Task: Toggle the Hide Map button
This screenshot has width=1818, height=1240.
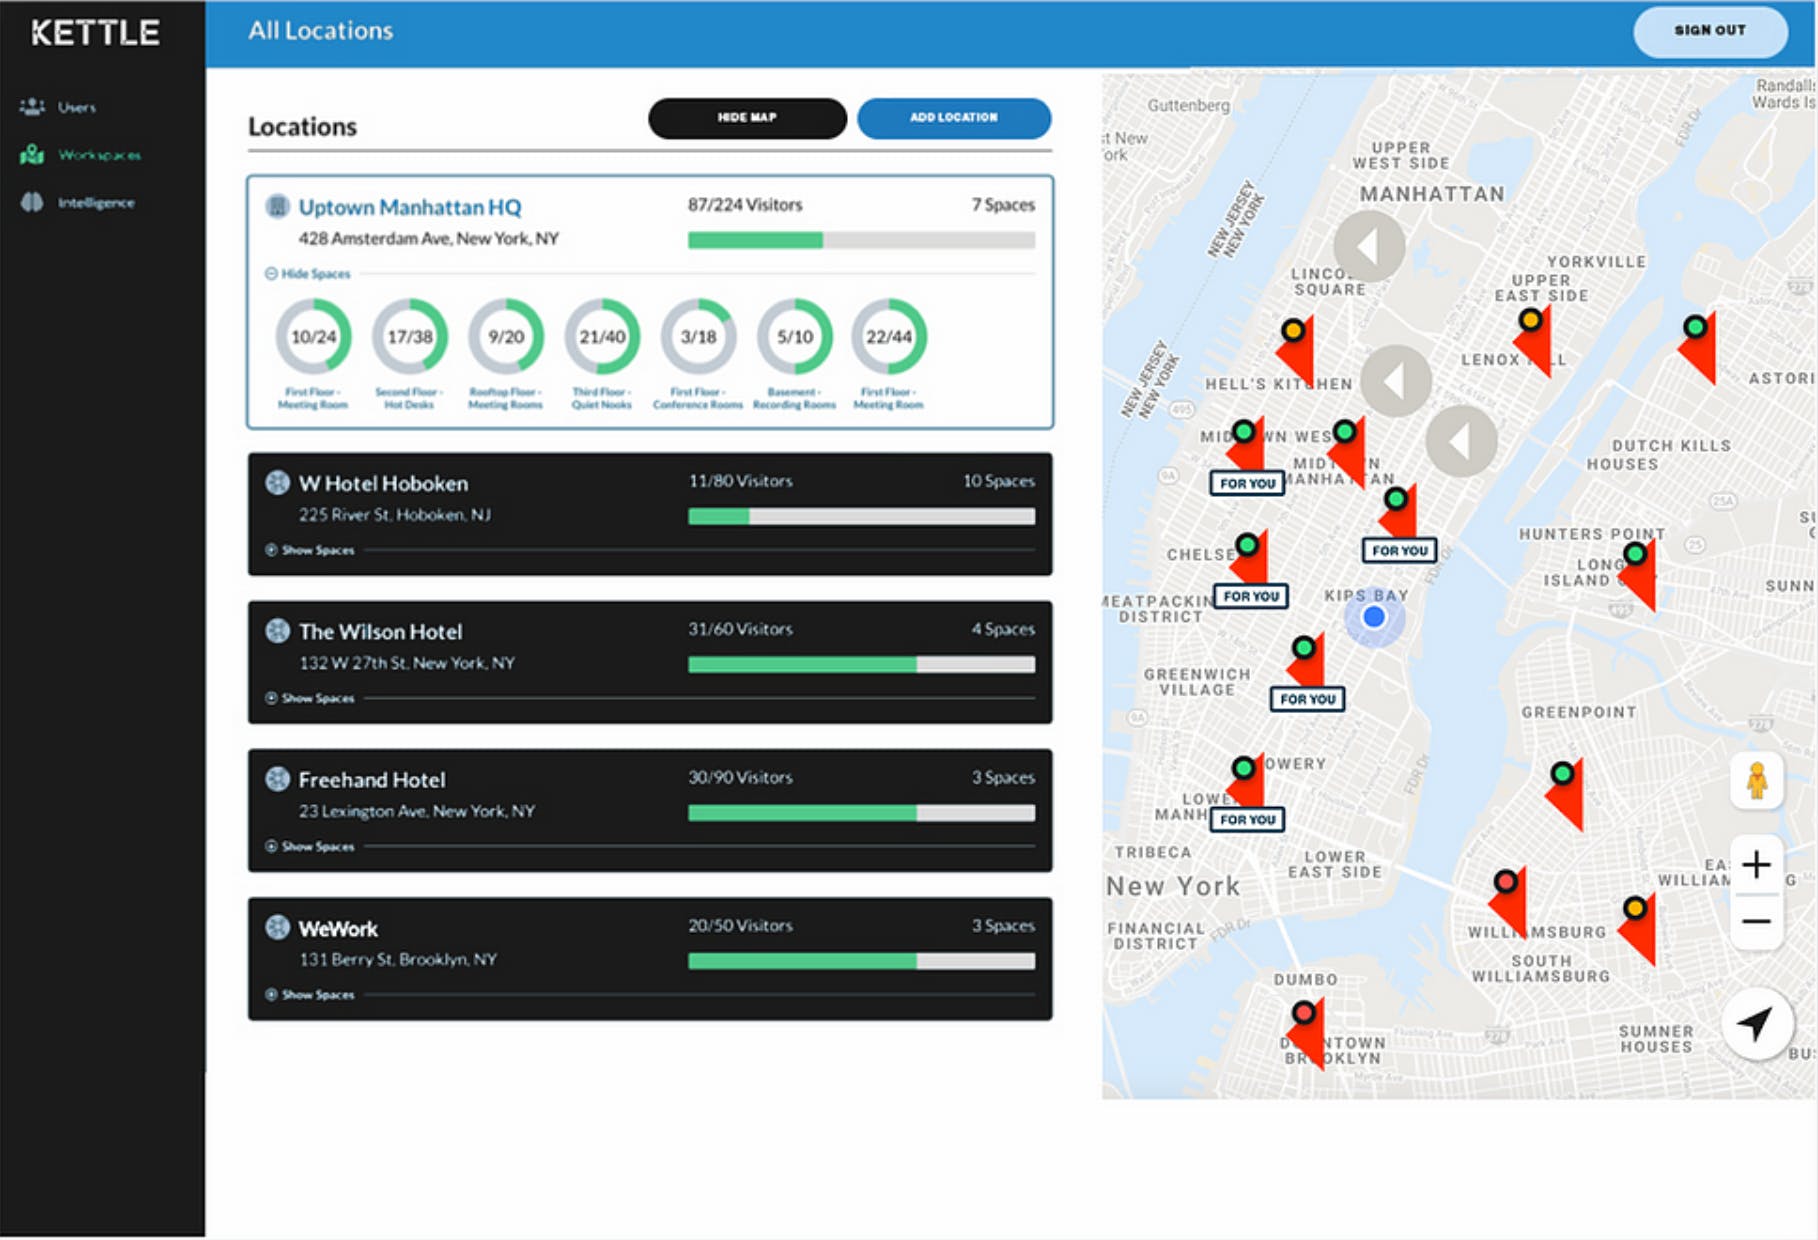Action: (x=747, y=118)
